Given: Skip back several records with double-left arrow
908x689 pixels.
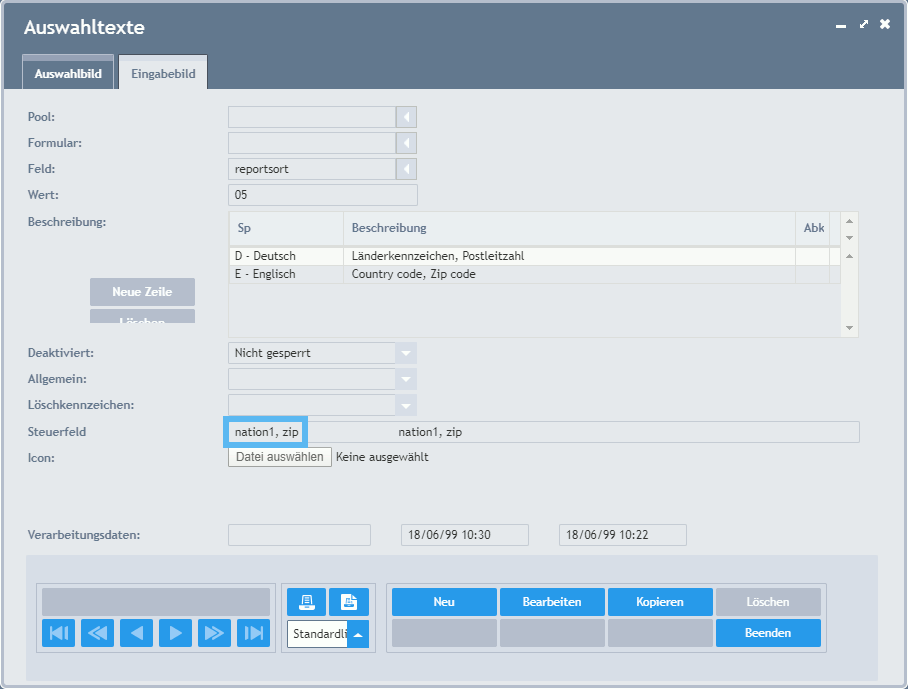Looking at the screenshot, I should [x=97, y=633].
